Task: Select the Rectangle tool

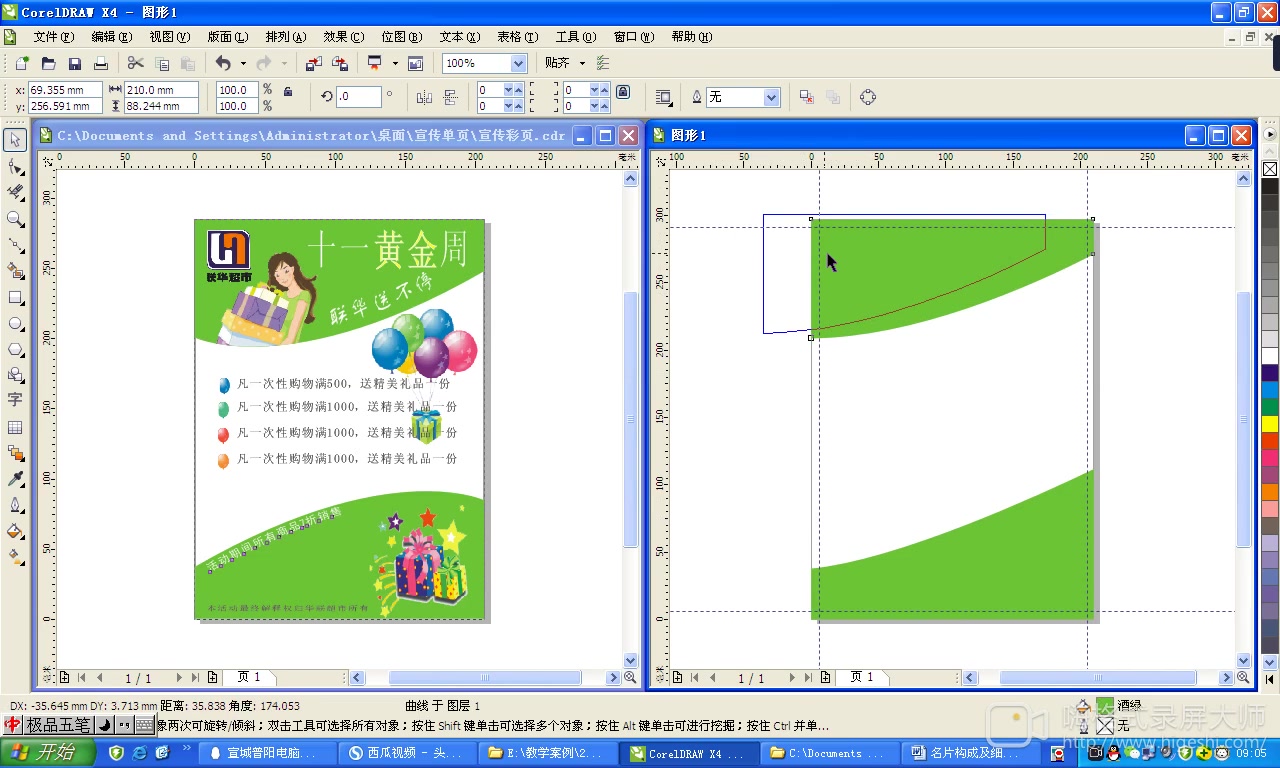Action: point(15,297)
